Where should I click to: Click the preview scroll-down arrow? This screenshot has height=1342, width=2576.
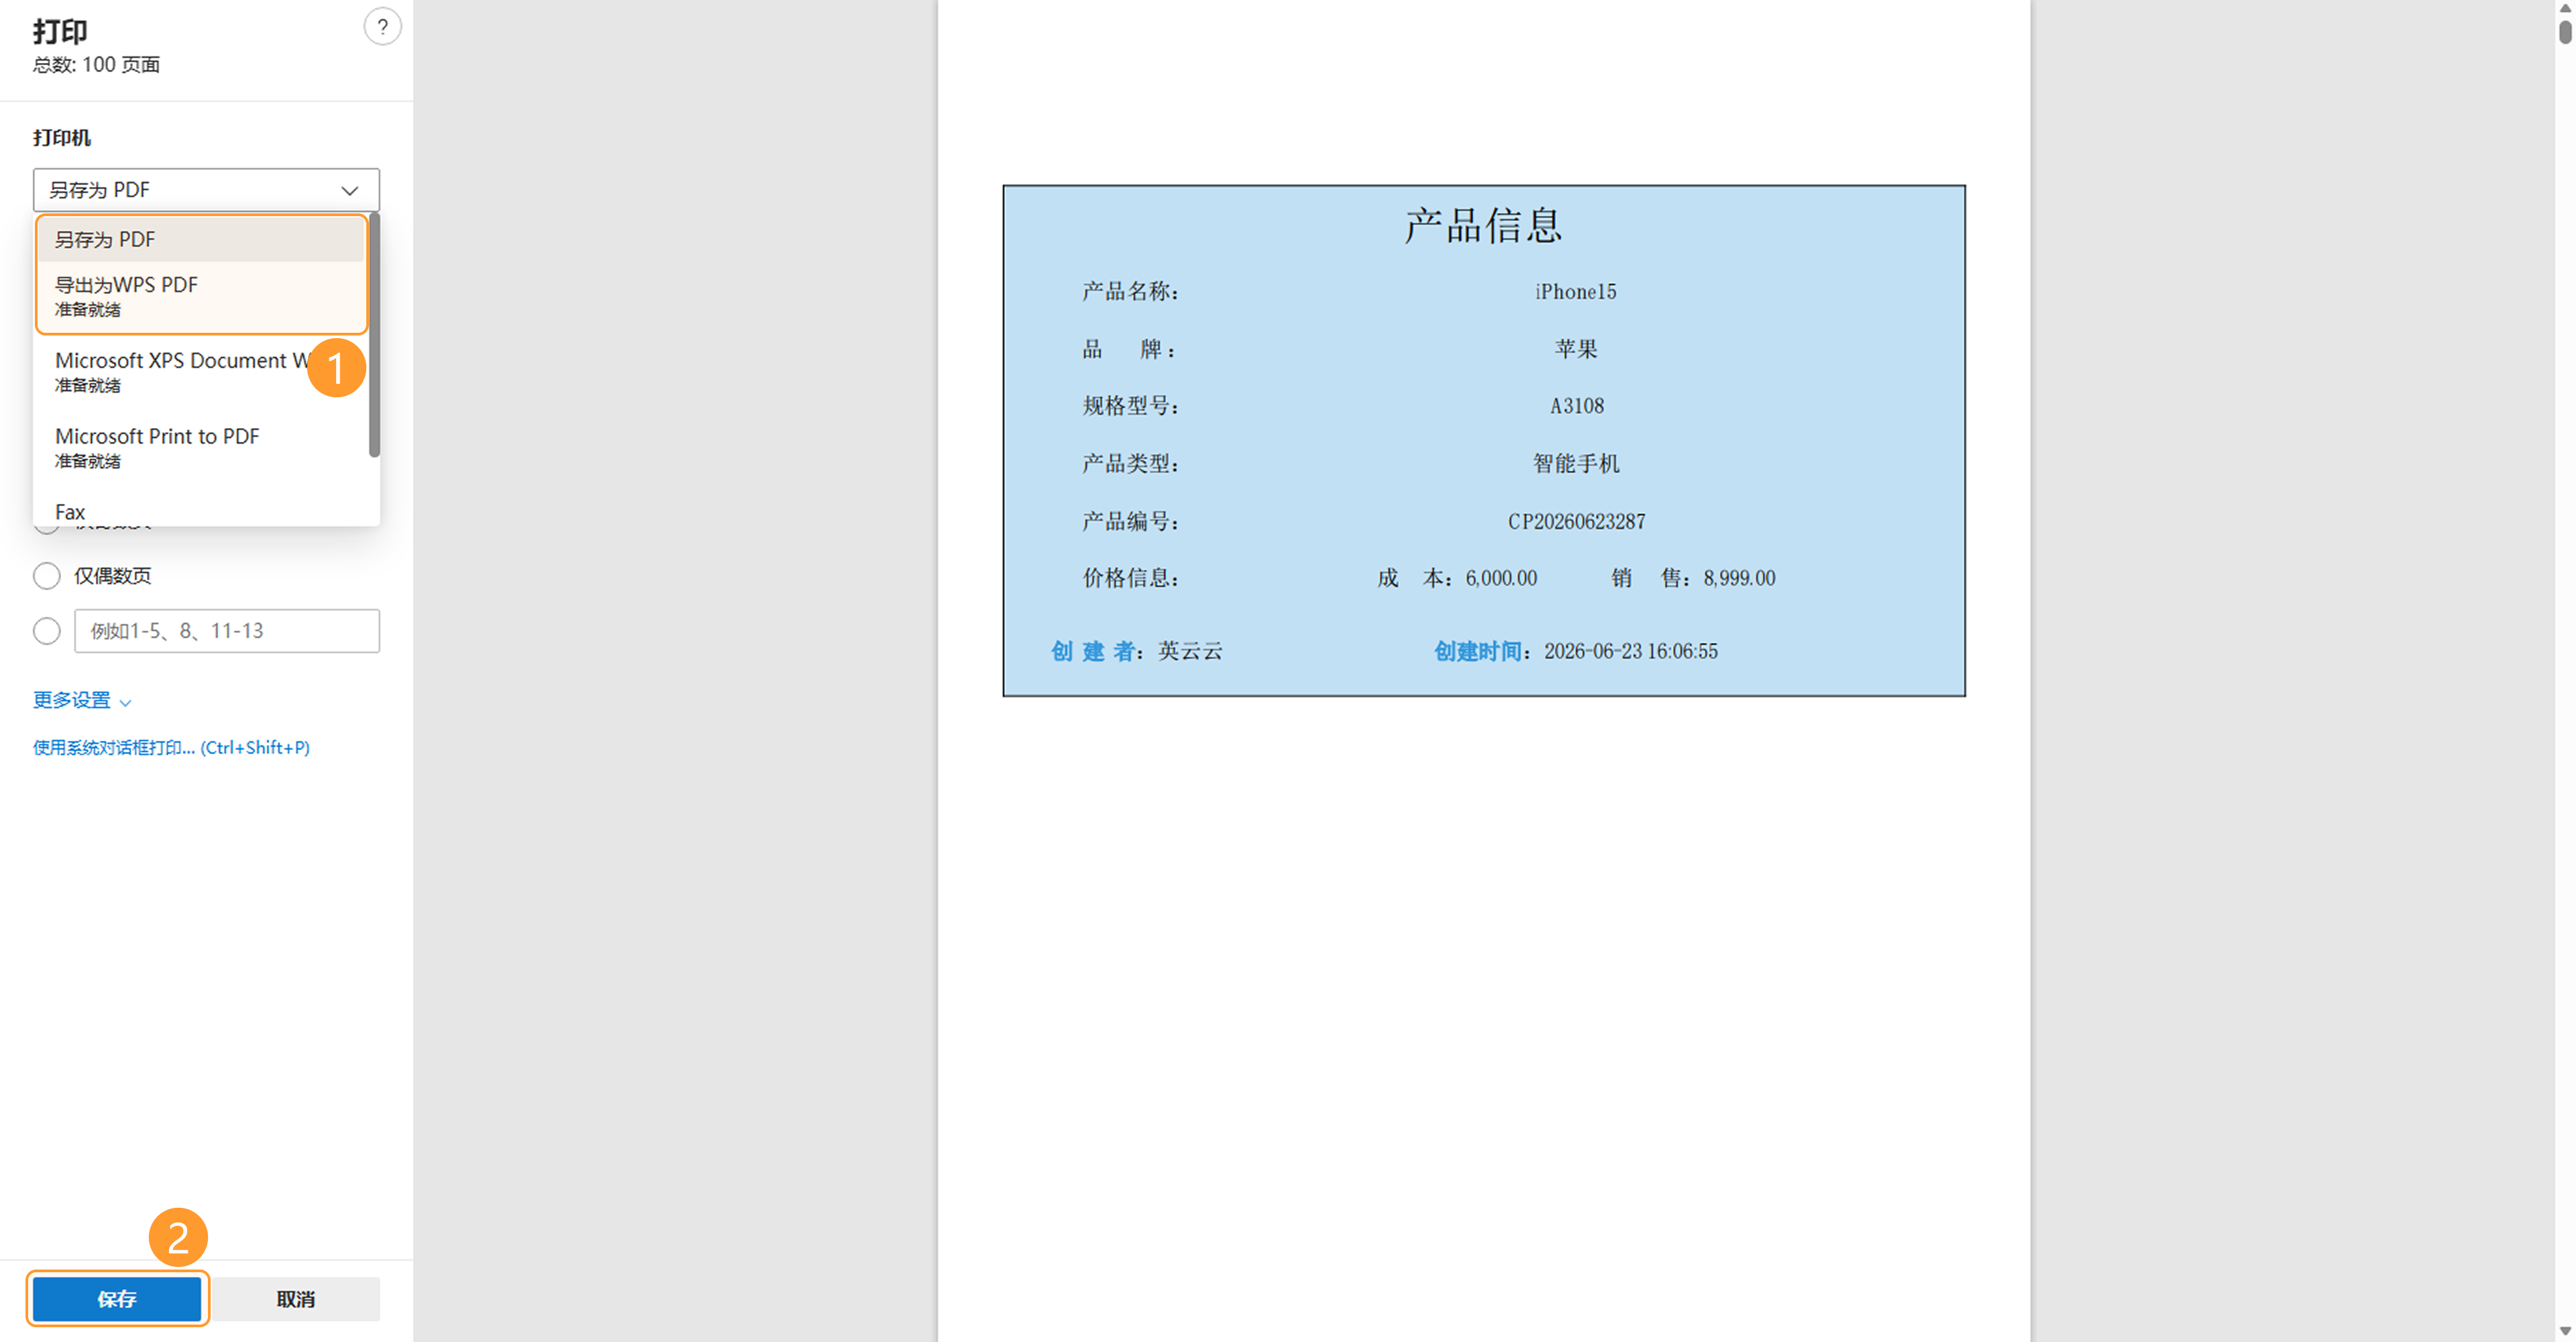coord(2565,1331)
